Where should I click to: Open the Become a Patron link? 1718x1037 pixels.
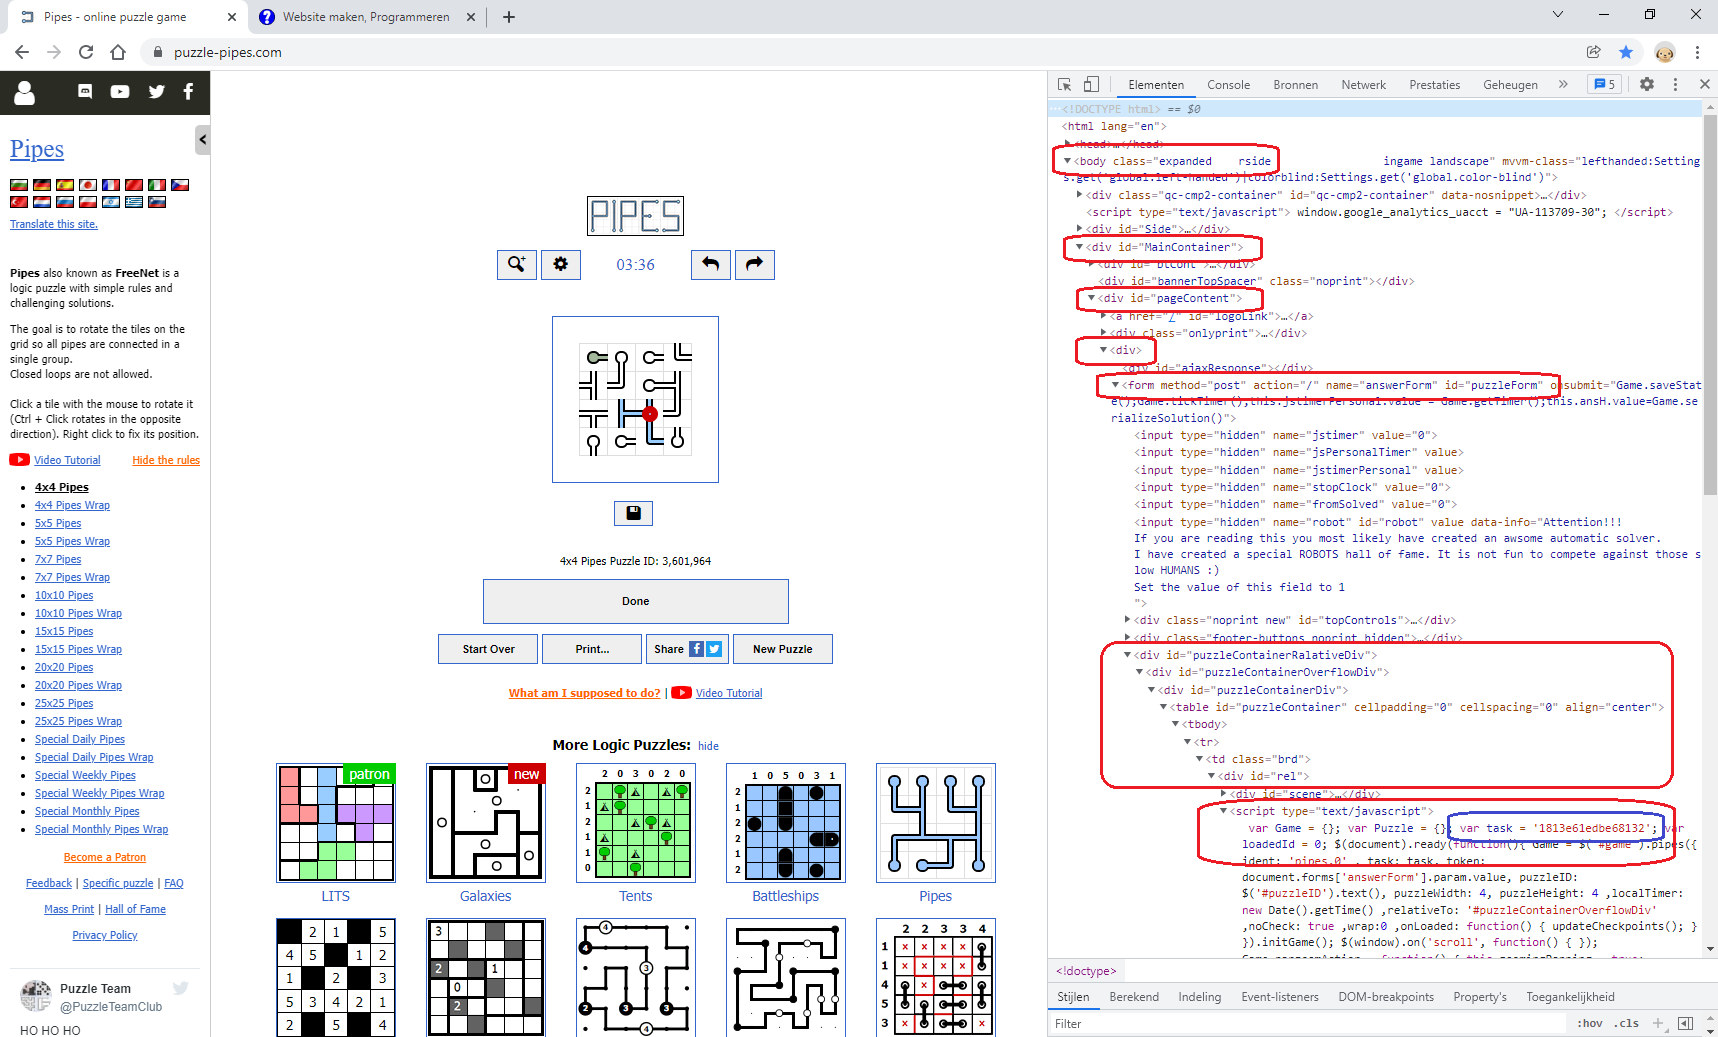[105, 857]
